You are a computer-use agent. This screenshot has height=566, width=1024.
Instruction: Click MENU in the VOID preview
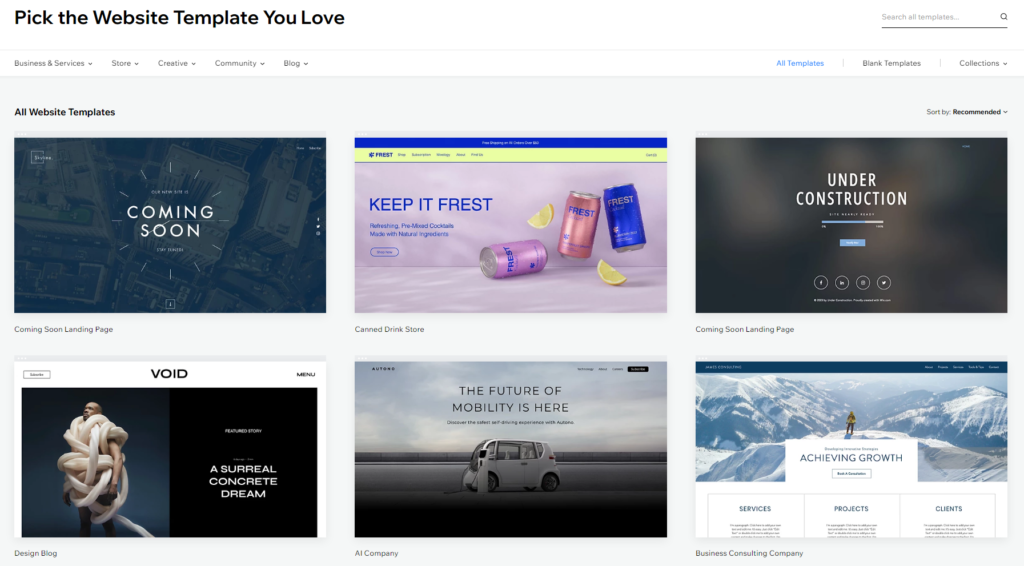coord(306,374)
